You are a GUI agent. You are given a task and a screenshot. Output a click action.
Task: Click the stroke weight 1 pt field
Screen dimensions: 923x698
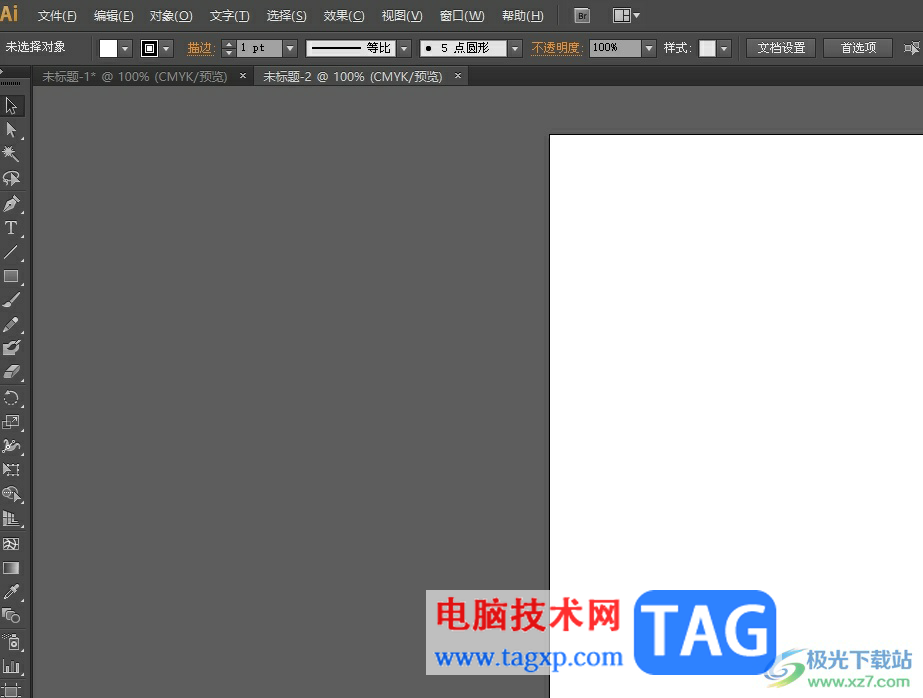pyautogui.click(x=260, y=48)
